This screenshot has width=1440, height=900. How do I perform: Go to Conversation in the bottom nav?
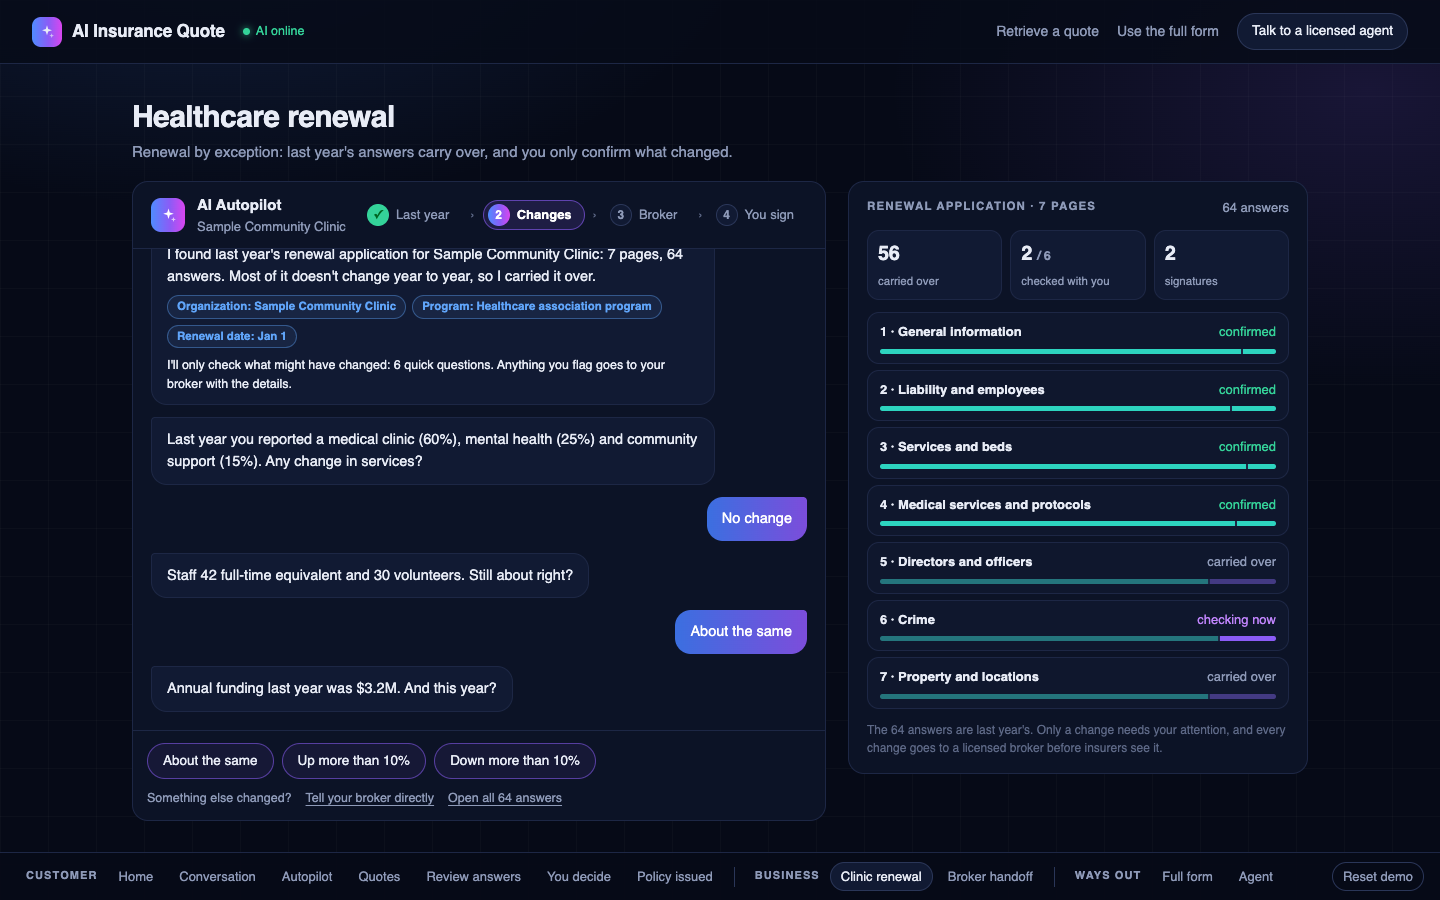click(x=217, y=877)
